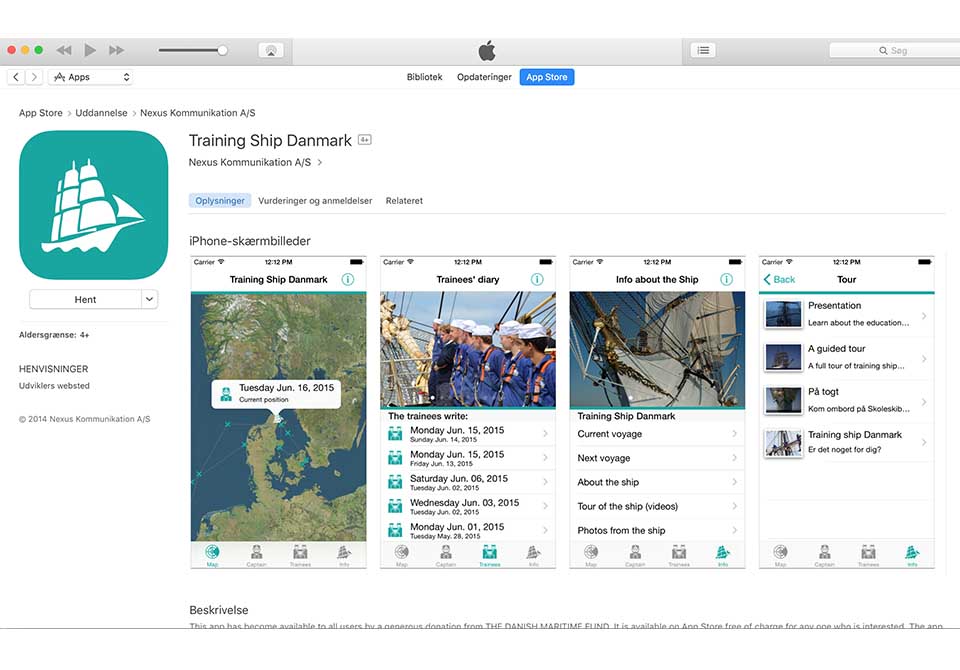960x670 pixels.
Task: Click the Info ship icon in first screenshot
Action: (344, 555)
